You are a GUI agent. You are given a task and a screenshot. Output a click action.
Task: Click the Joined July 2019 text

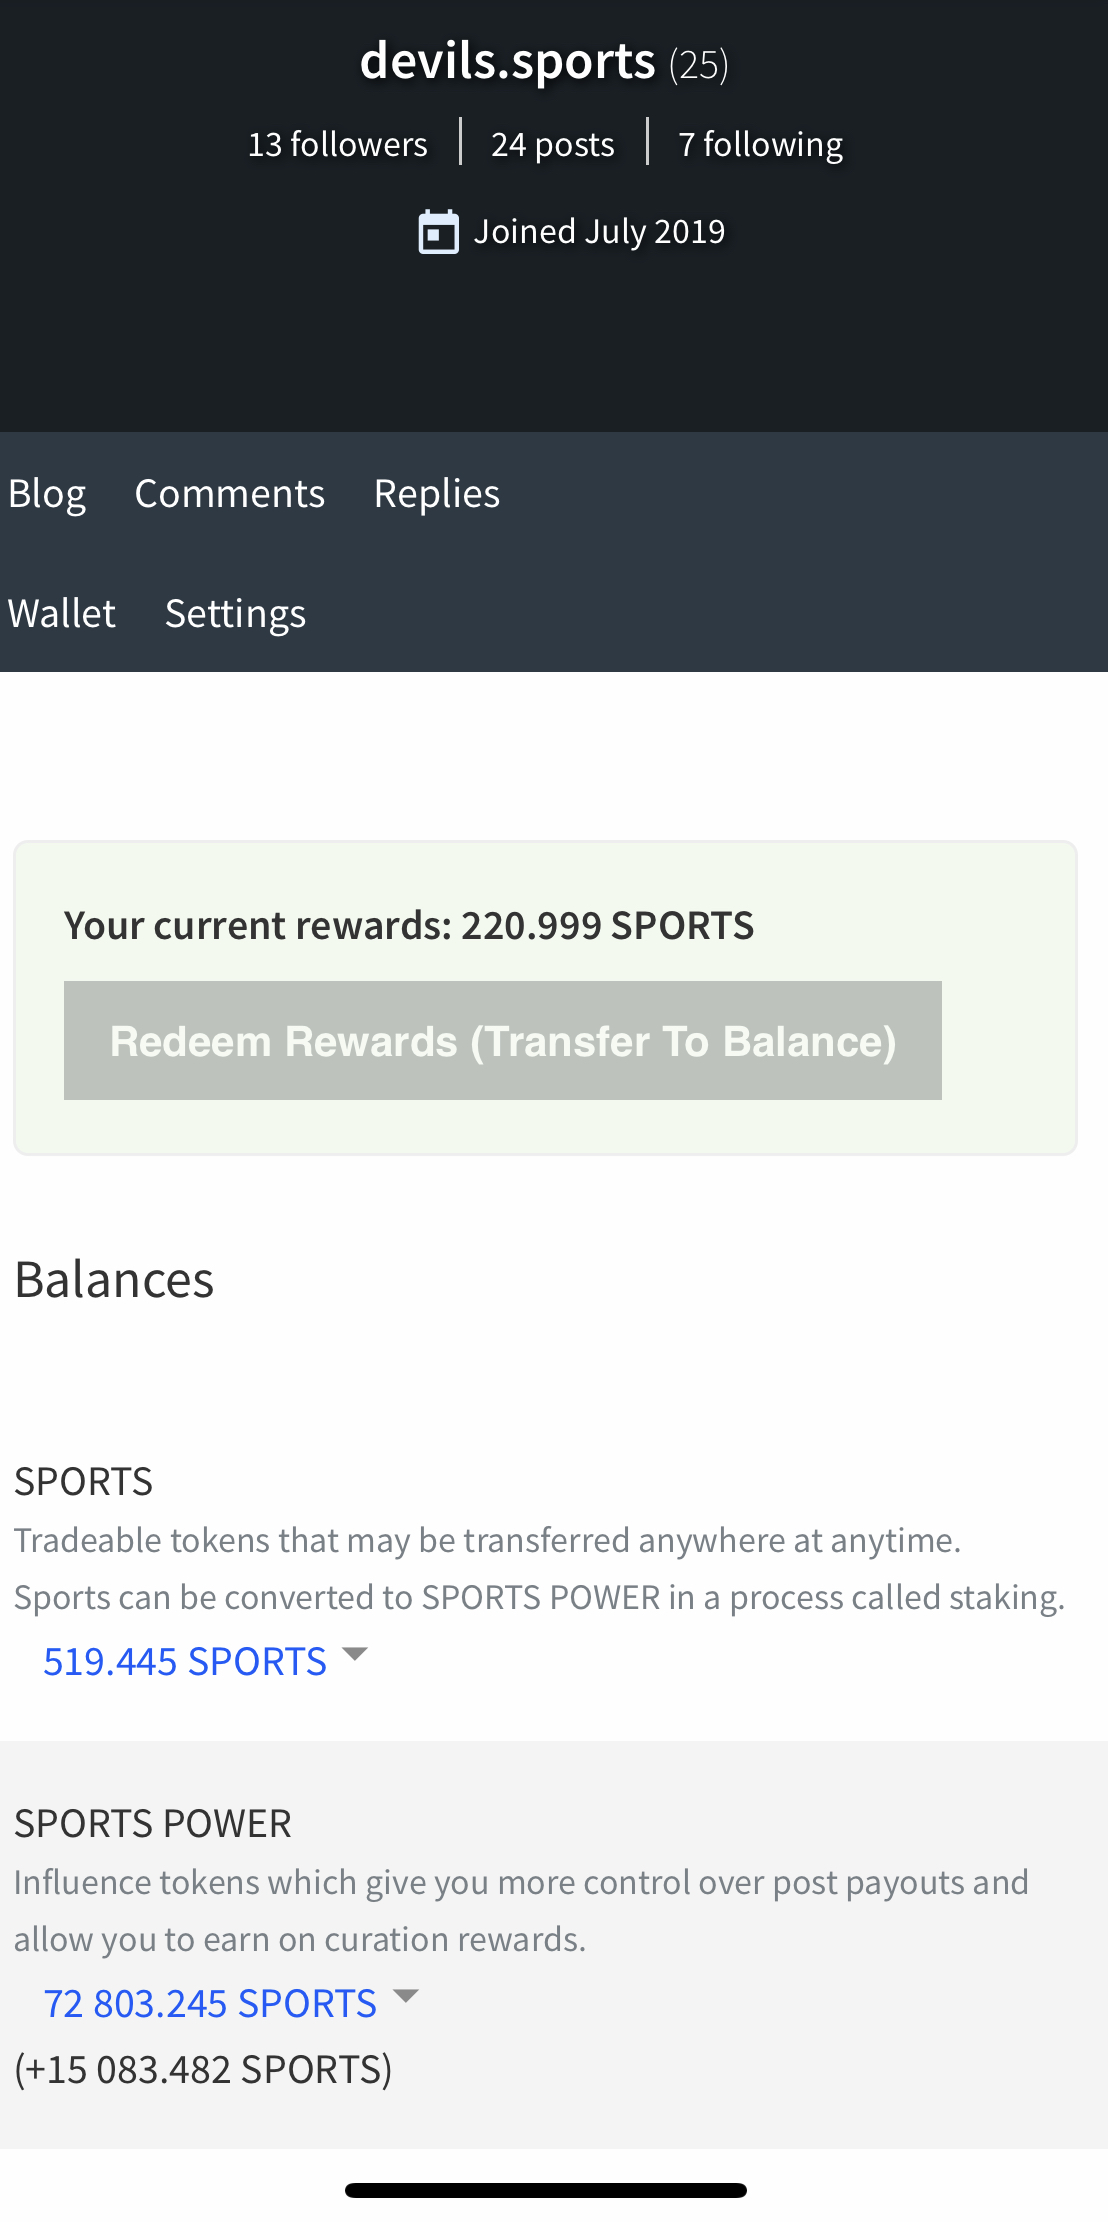pos(600,232)
